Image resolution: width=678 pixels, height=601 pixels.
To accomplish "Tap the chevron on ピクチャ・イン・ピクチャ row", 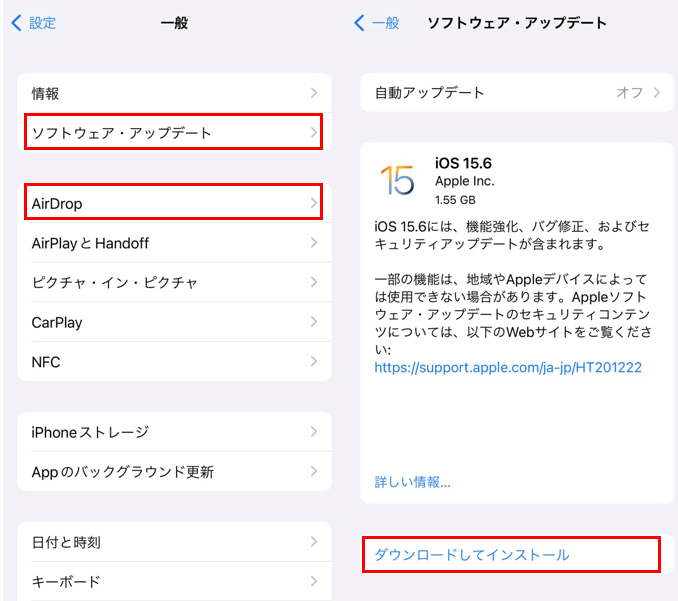I will coord(314,282).
